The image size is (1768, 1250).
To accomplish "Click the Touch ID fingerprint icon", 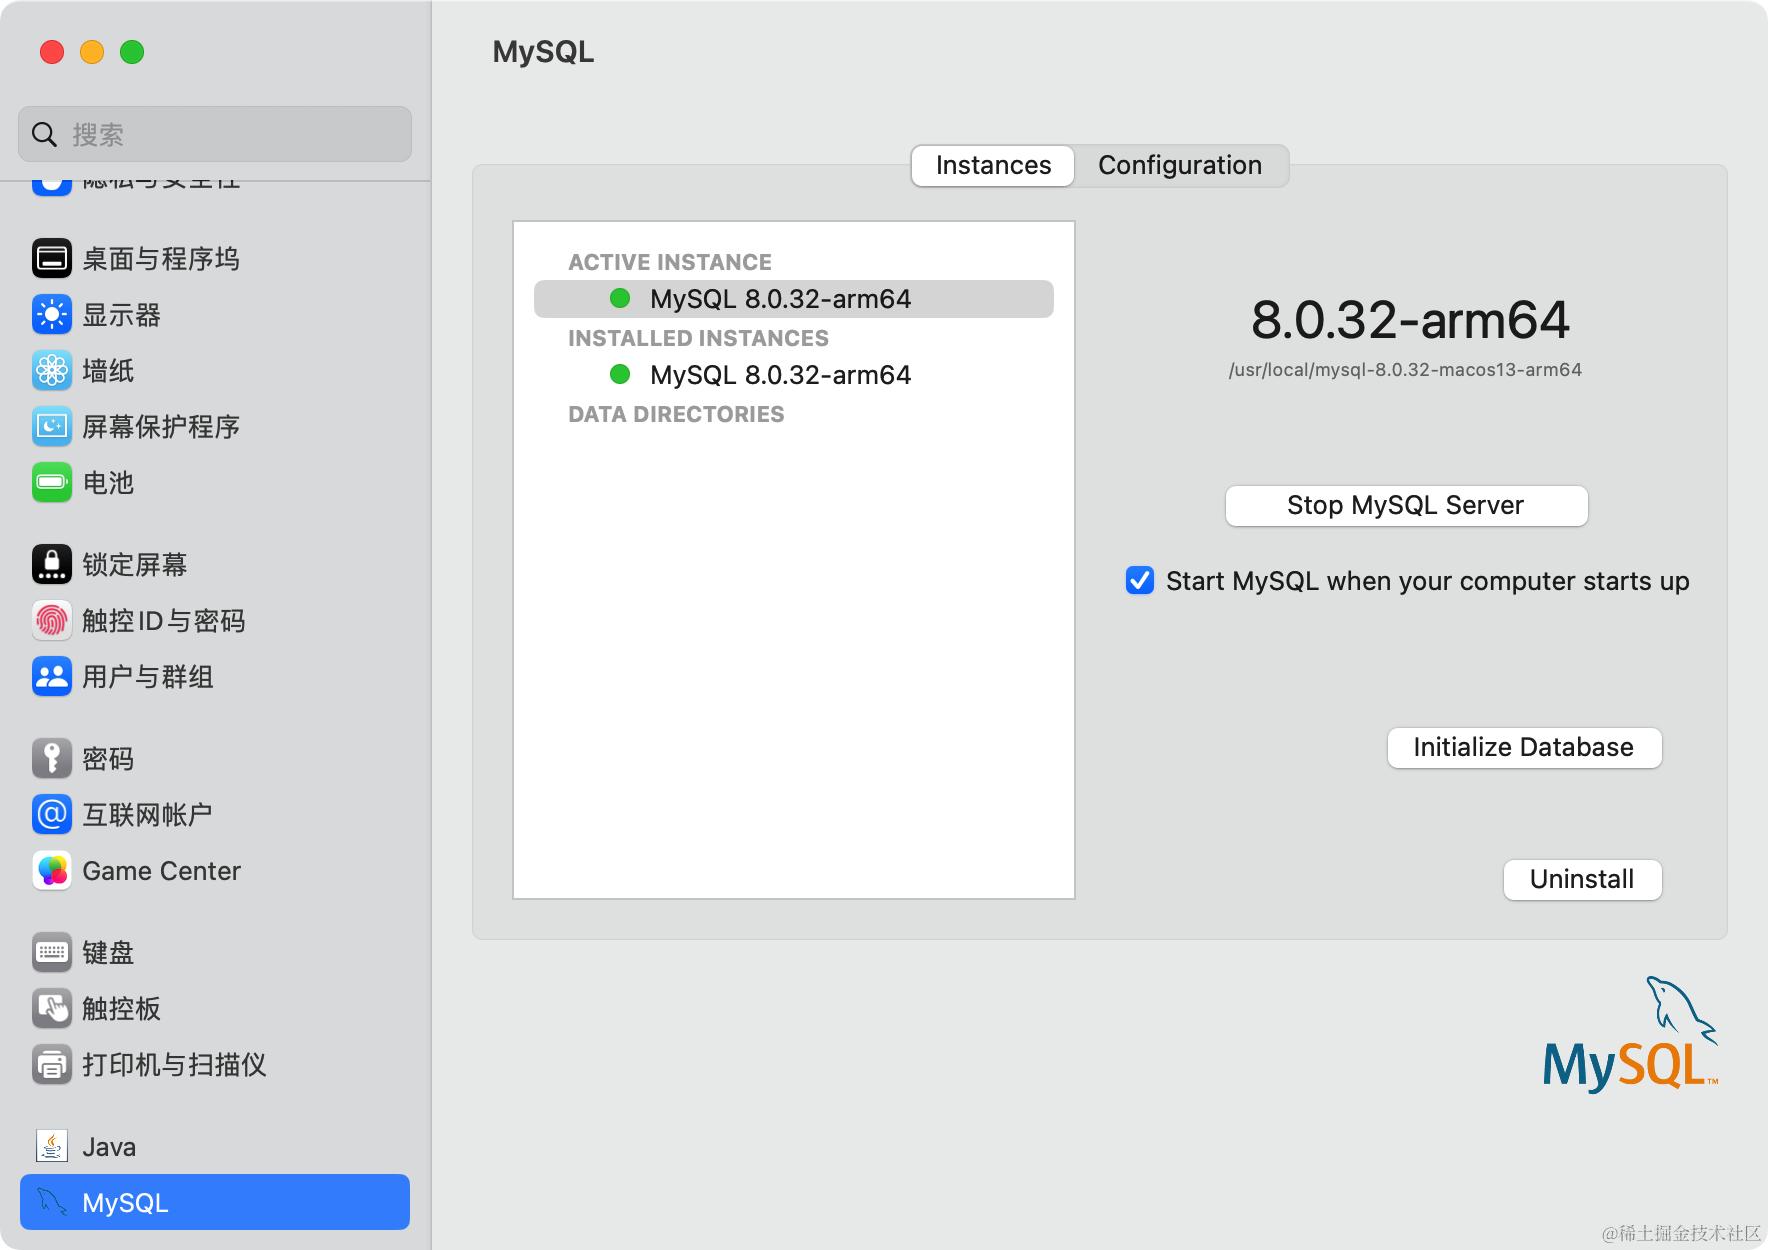I will tap(52, 621).
